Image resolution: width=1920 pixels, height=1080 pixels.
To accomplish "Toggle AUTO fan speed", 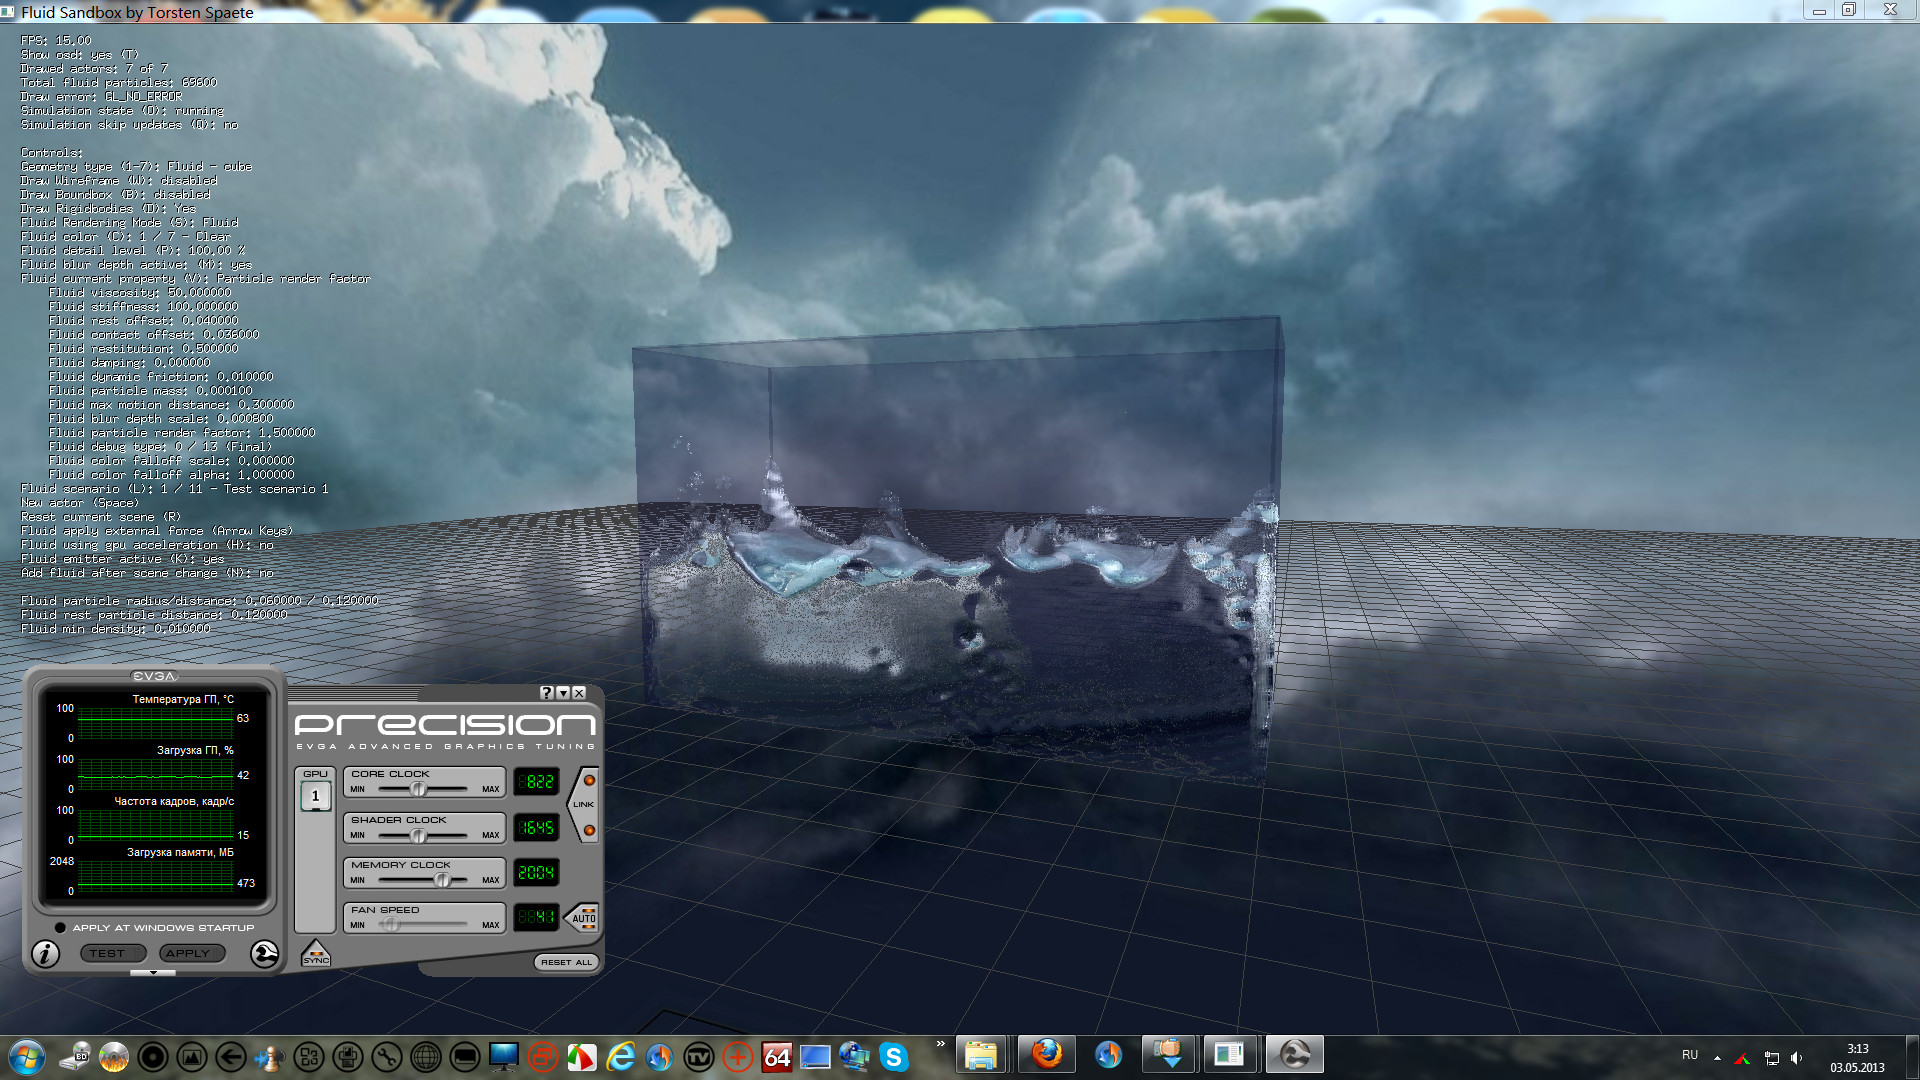I will point(584,917).
